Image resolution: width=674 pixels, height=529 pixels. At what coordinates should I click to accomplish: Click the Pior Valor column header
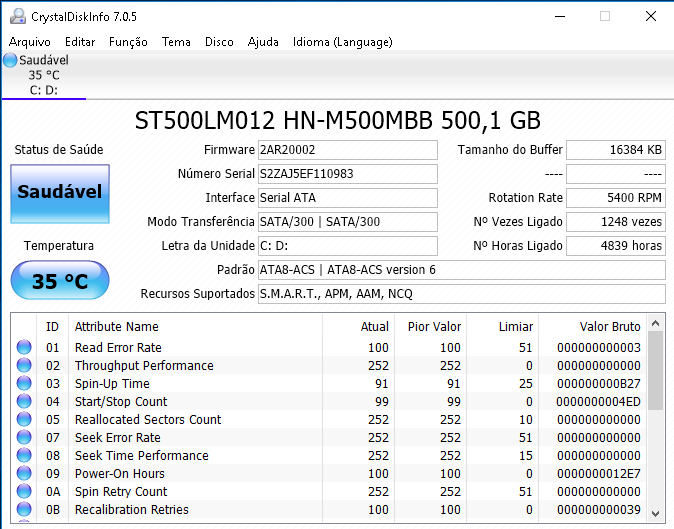tap(430, 327)
